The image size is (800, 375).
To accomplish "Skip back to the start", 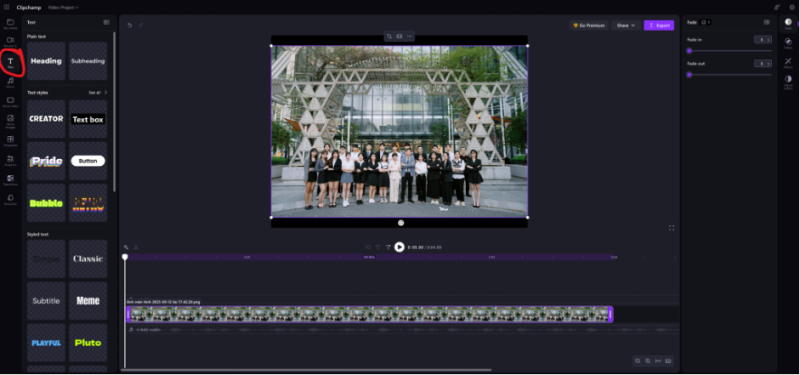I will [x=367, y=247].
